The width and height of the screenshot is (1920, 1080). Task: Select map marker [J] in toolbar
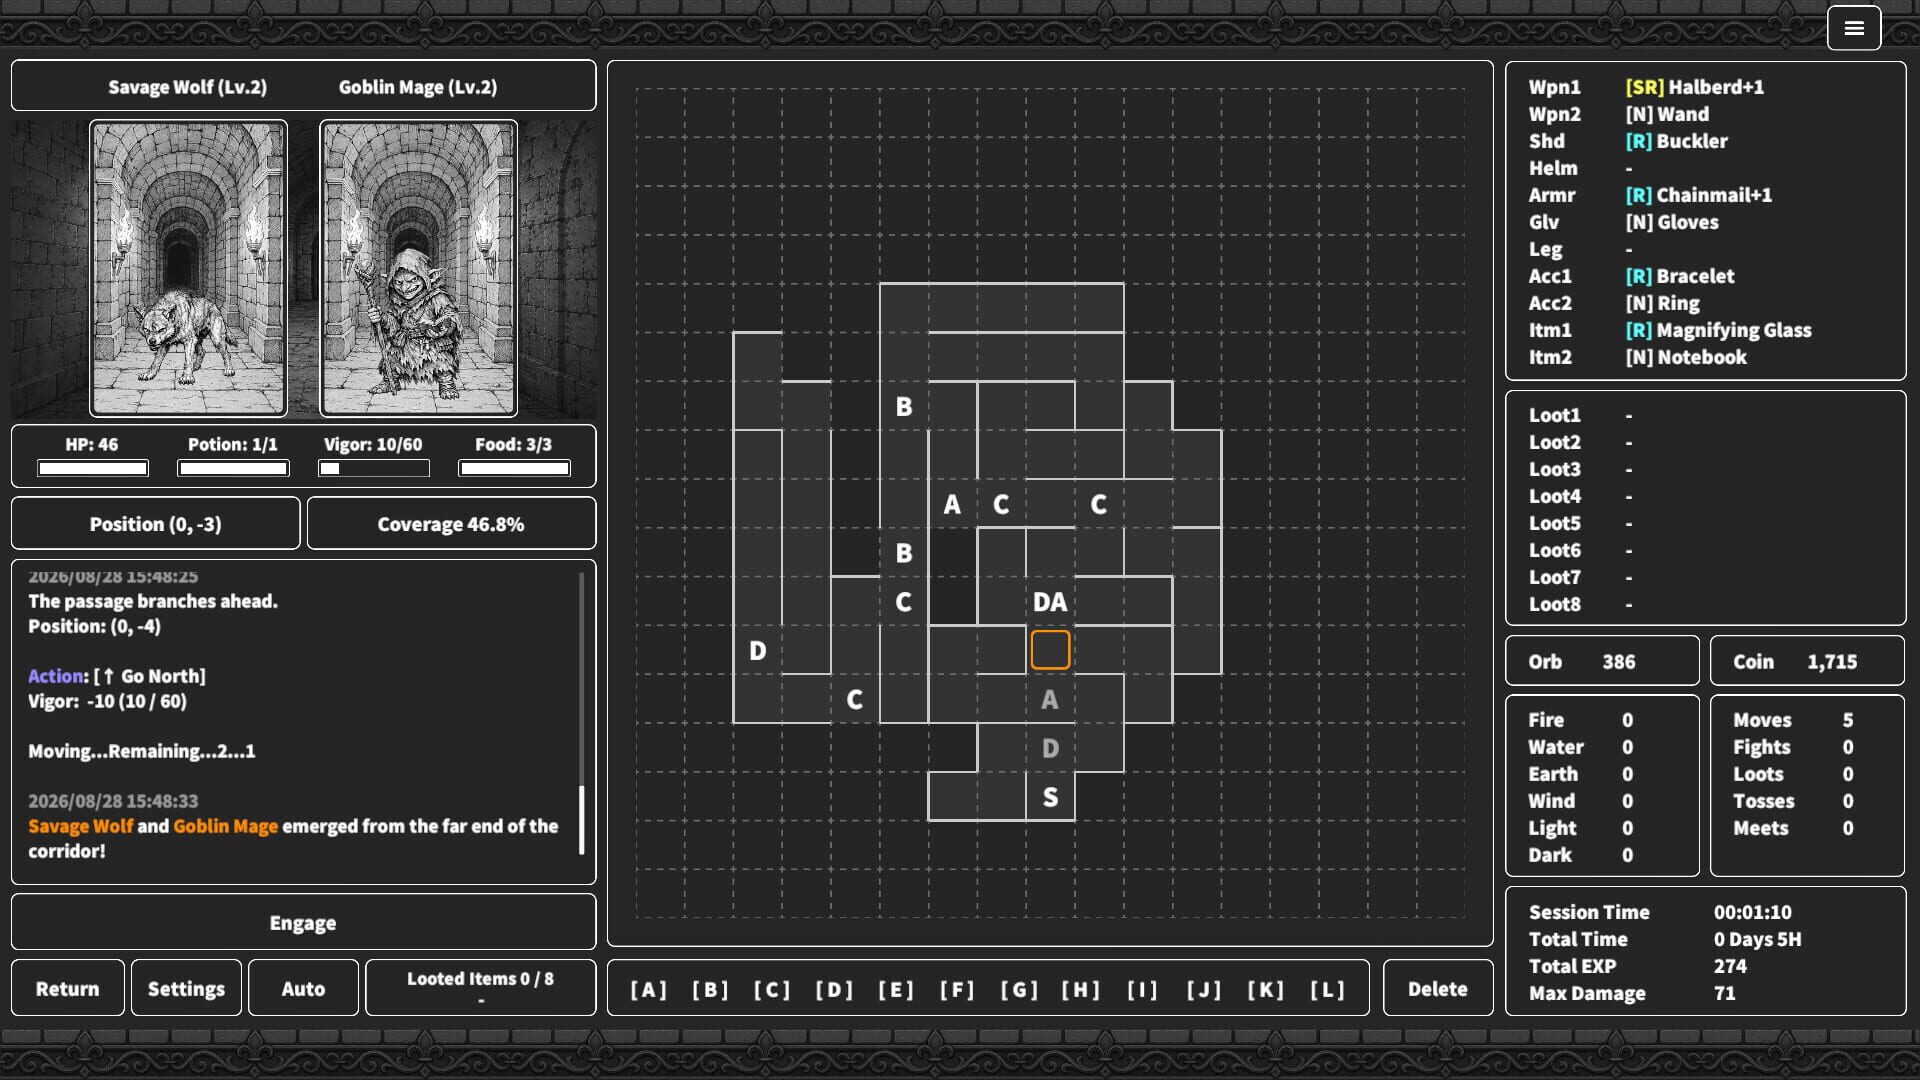tap(1204, 989)
